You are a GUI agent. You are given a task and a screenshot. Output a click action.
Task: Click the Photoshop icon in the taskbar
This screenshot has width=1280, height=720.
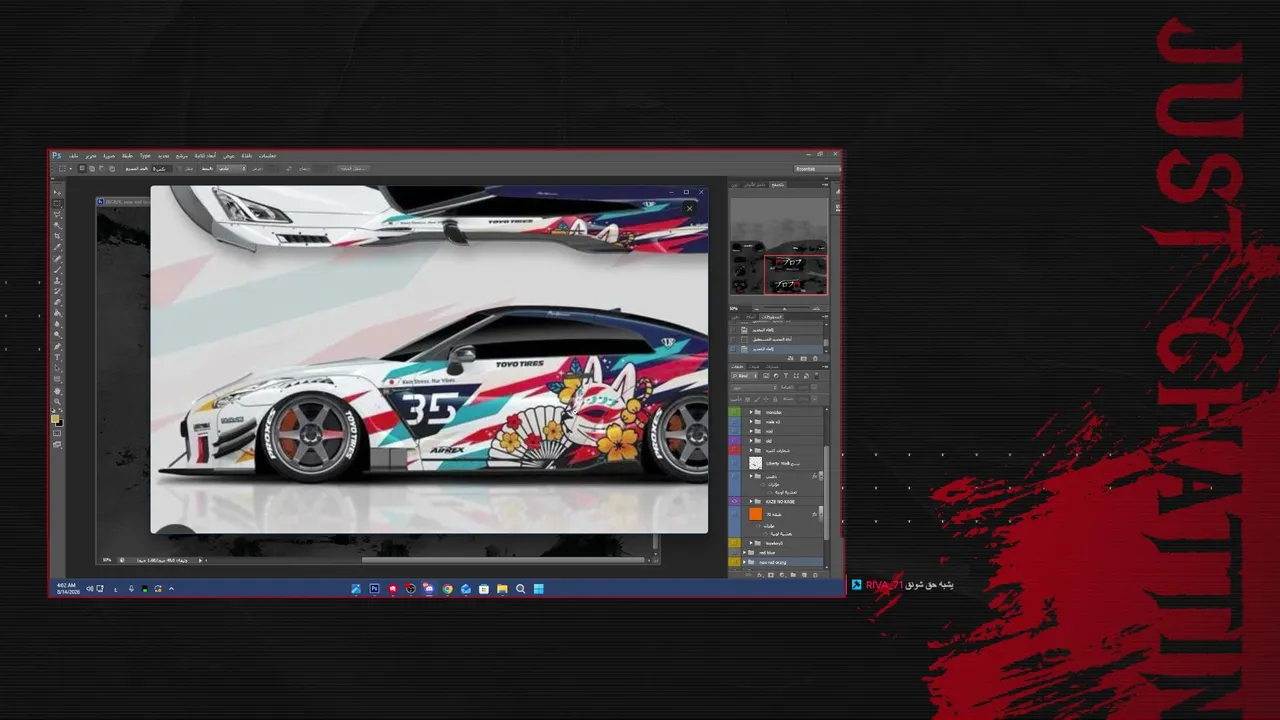point(375,589)
